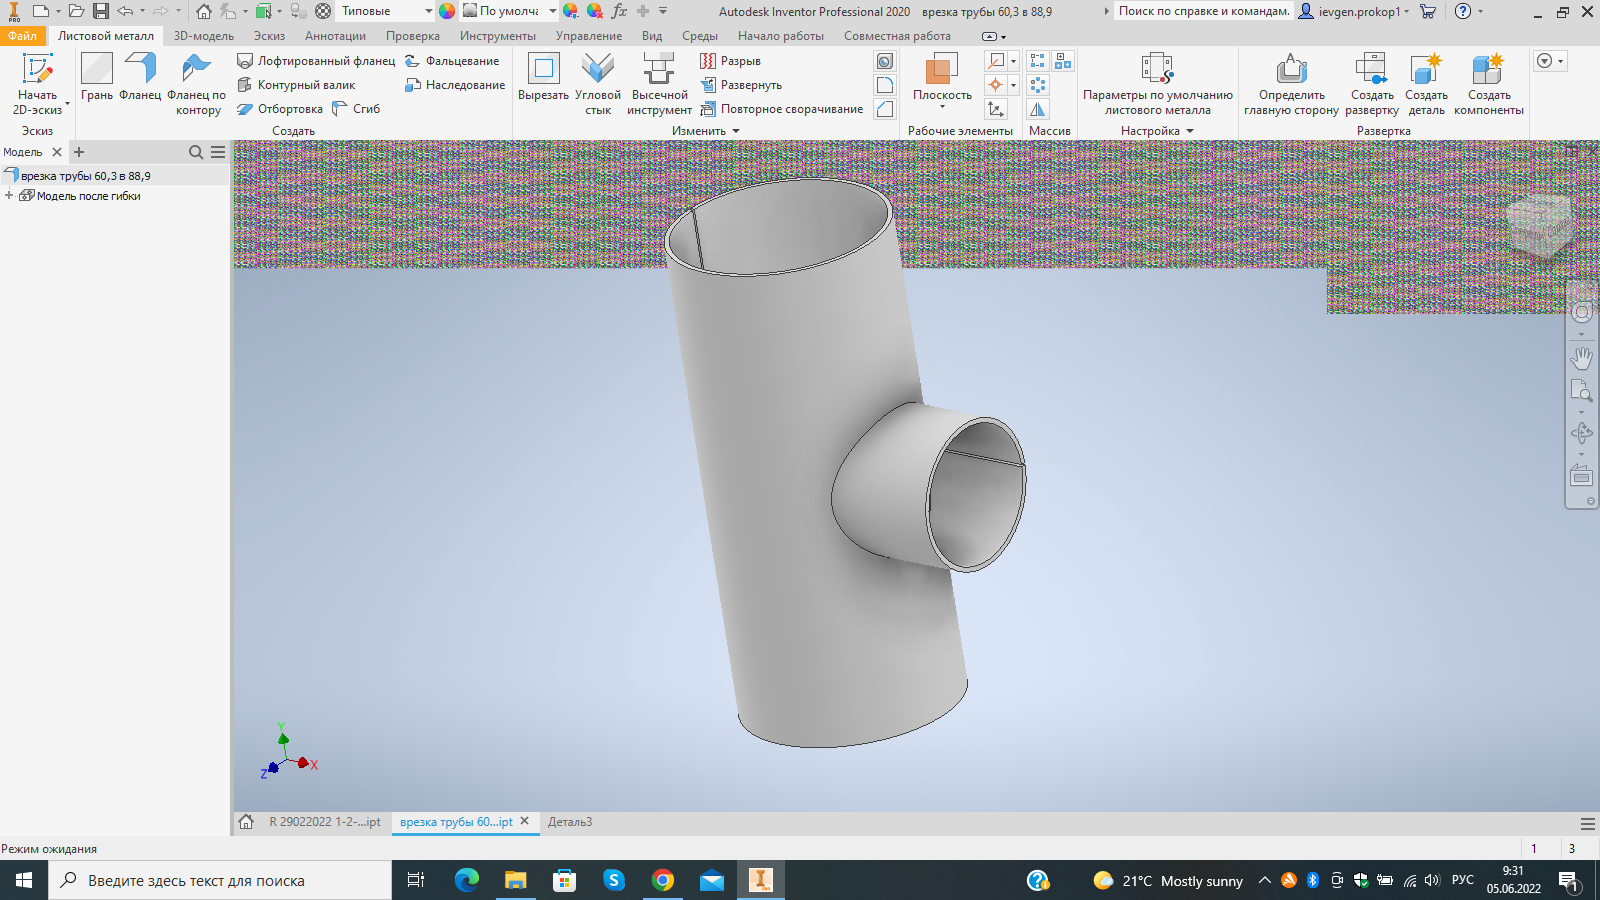1600x900 pixels.
Task: Add a new browser panel tab
Action: pyautogui.click(x=79, y=152)
